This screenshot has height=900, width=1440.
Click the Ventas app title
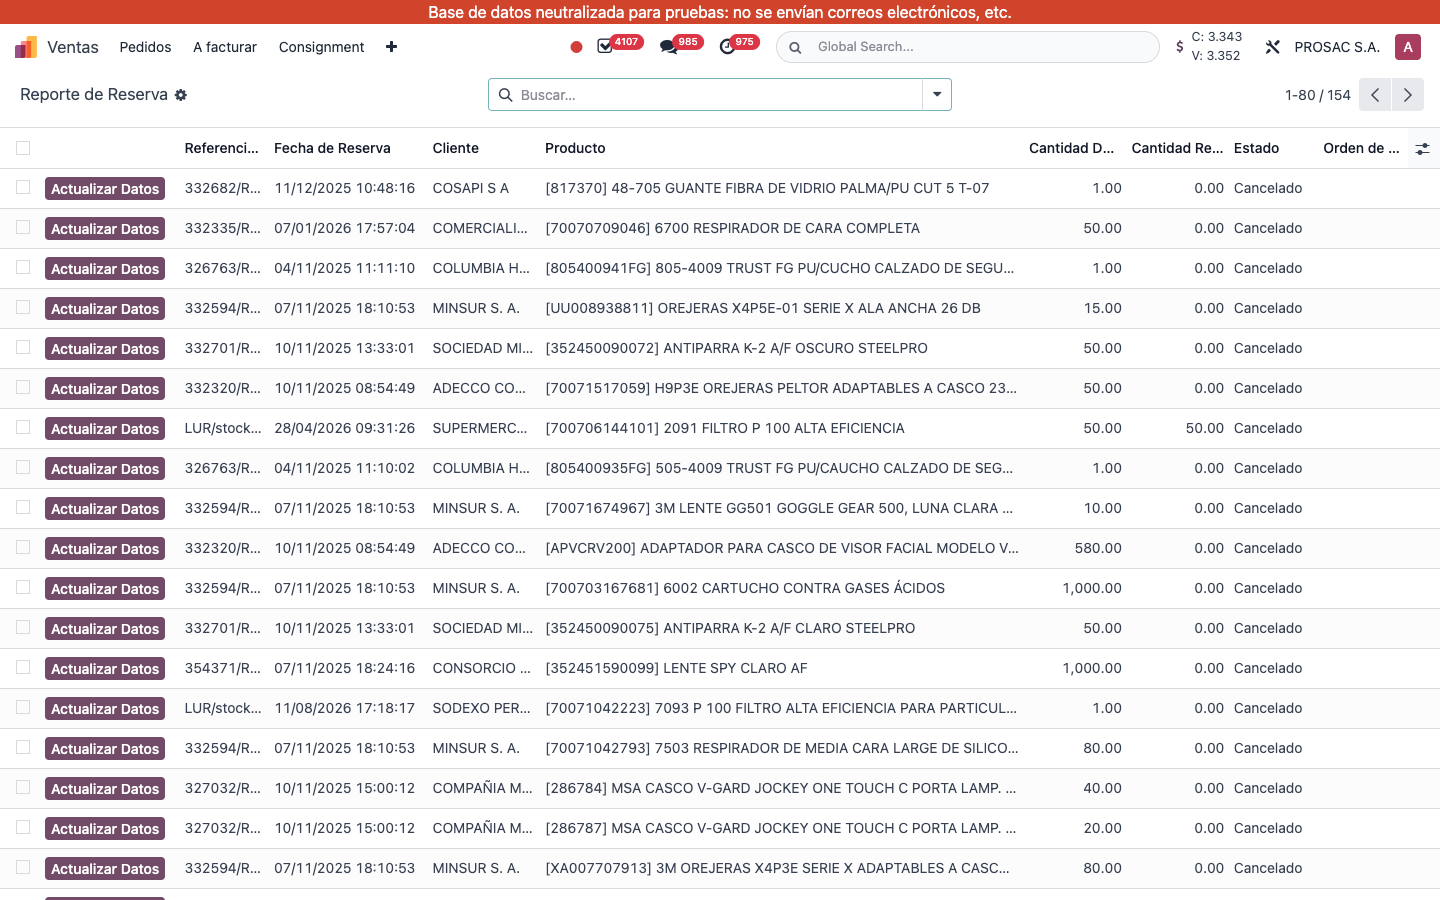(73, 47)
